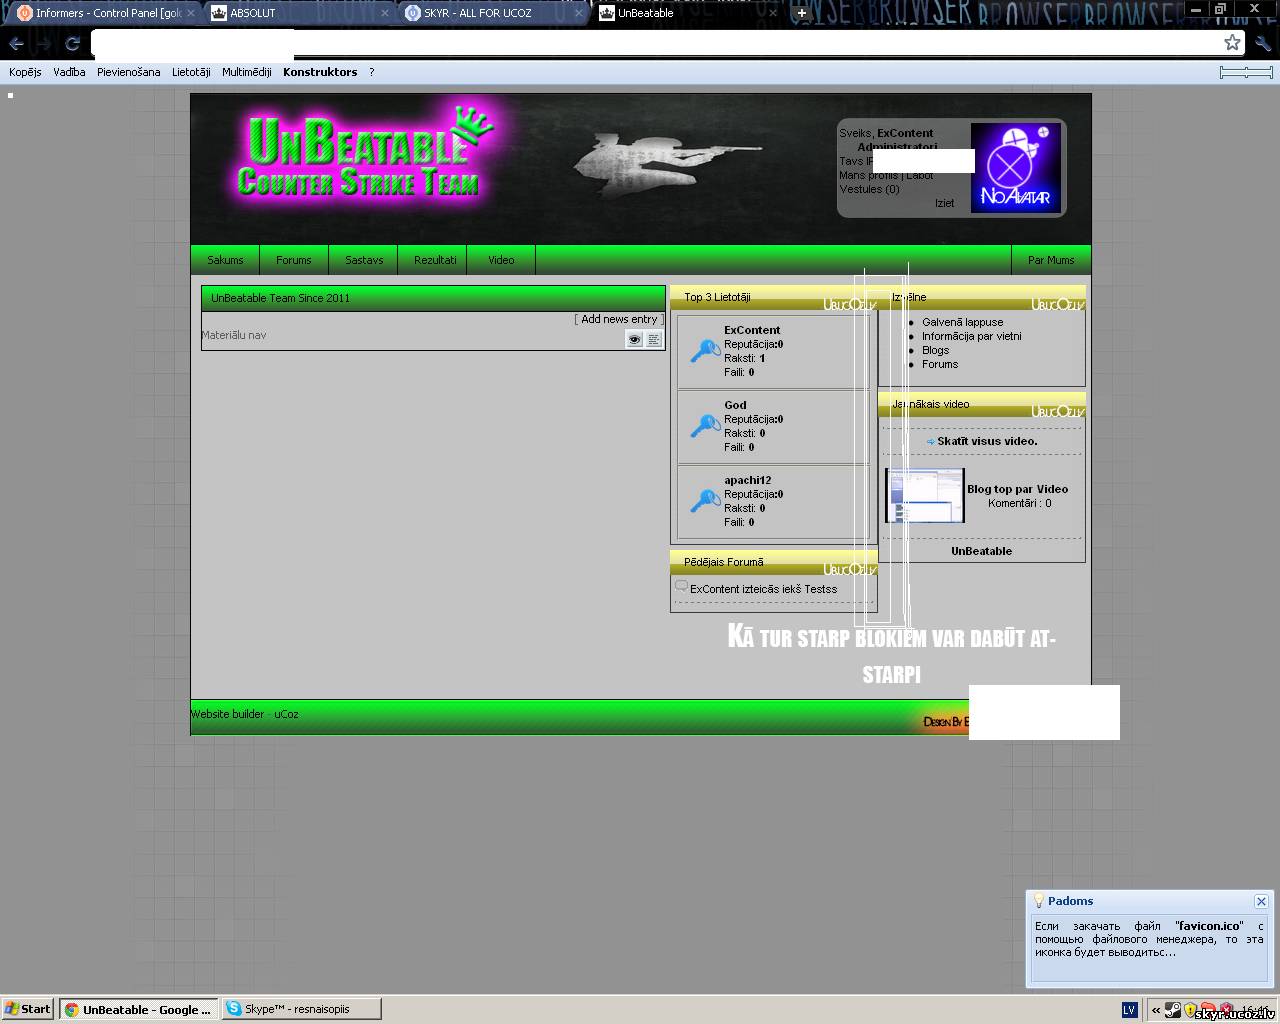Open the Konstruktors menu
This screenshot has height=1024, width=1280.
click(x=320, y=72)
